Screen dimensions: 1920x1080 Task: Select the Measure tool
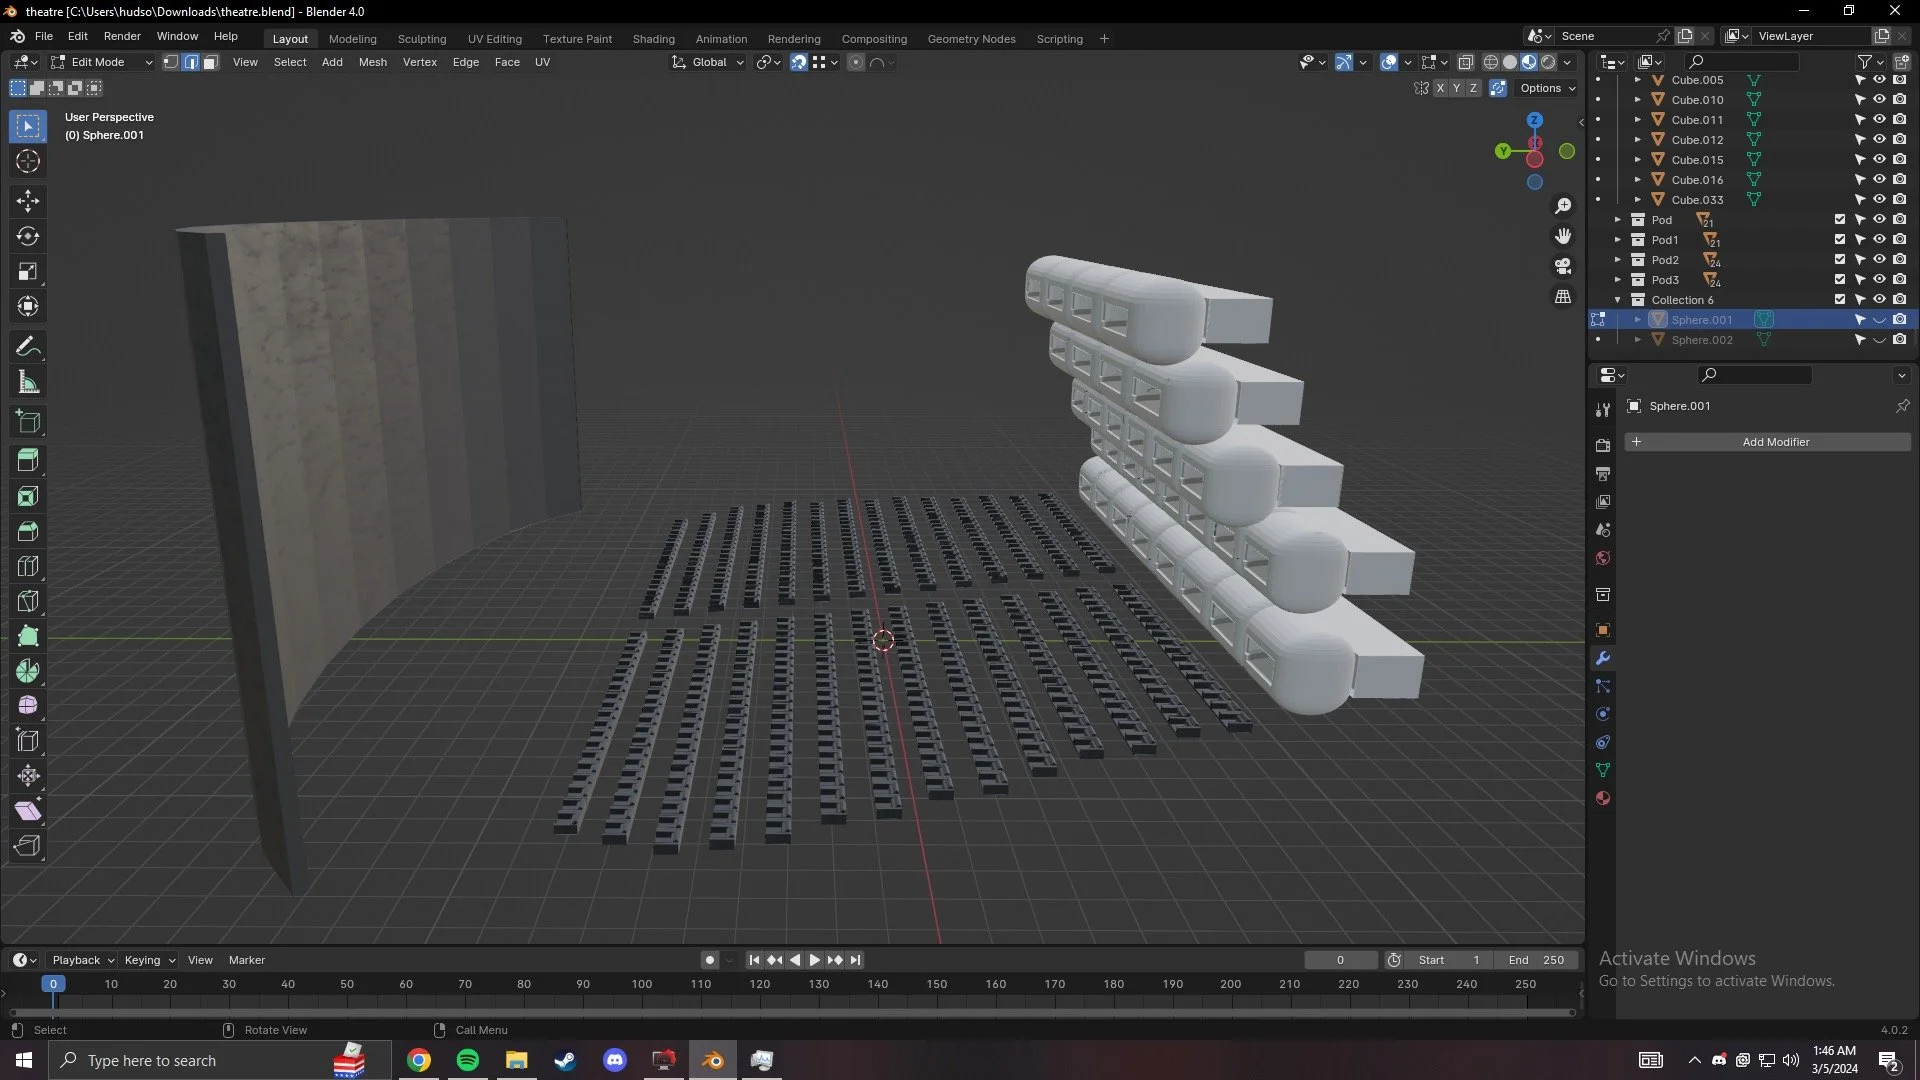tap(28, 382)
